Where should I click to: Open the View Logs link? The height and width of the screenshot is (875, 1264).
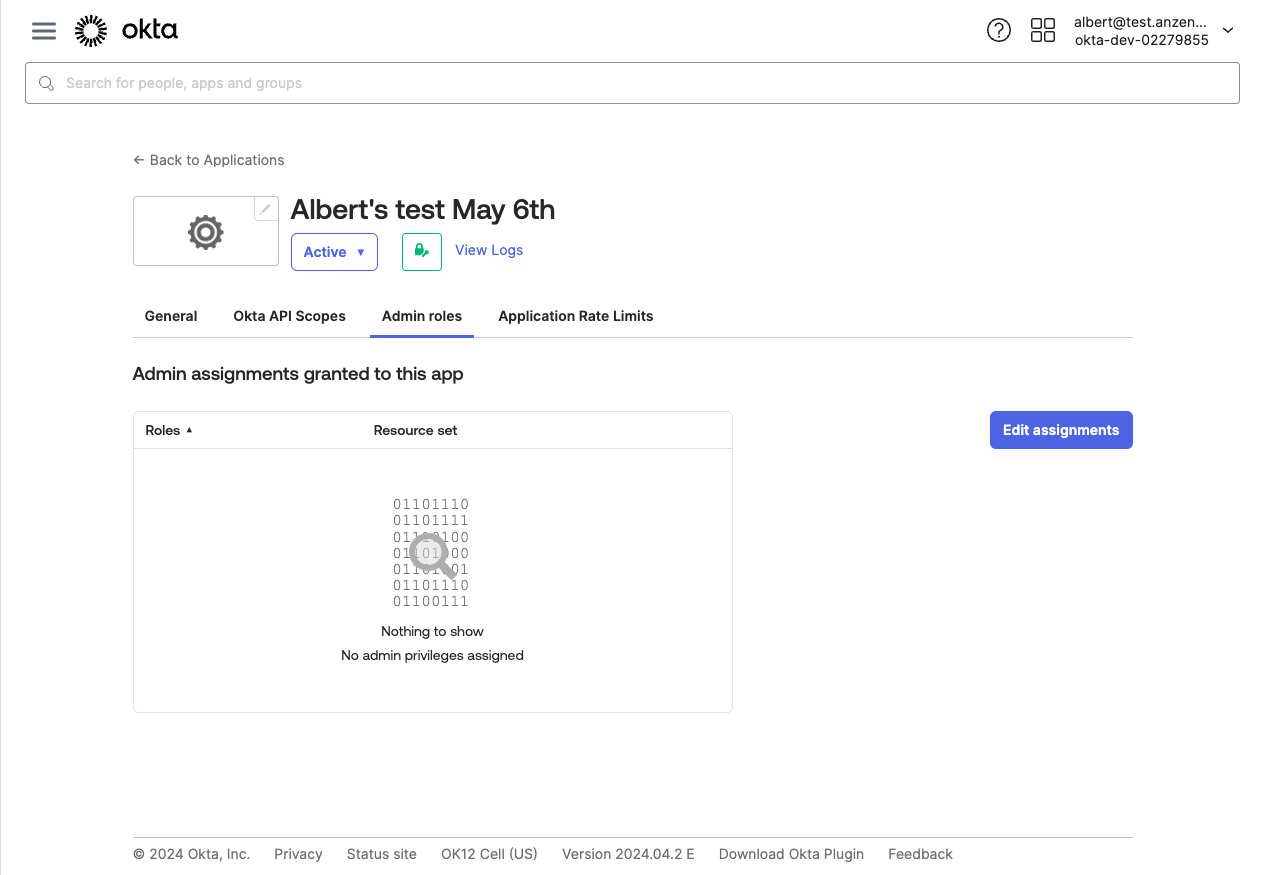click(x=489, y=250)
